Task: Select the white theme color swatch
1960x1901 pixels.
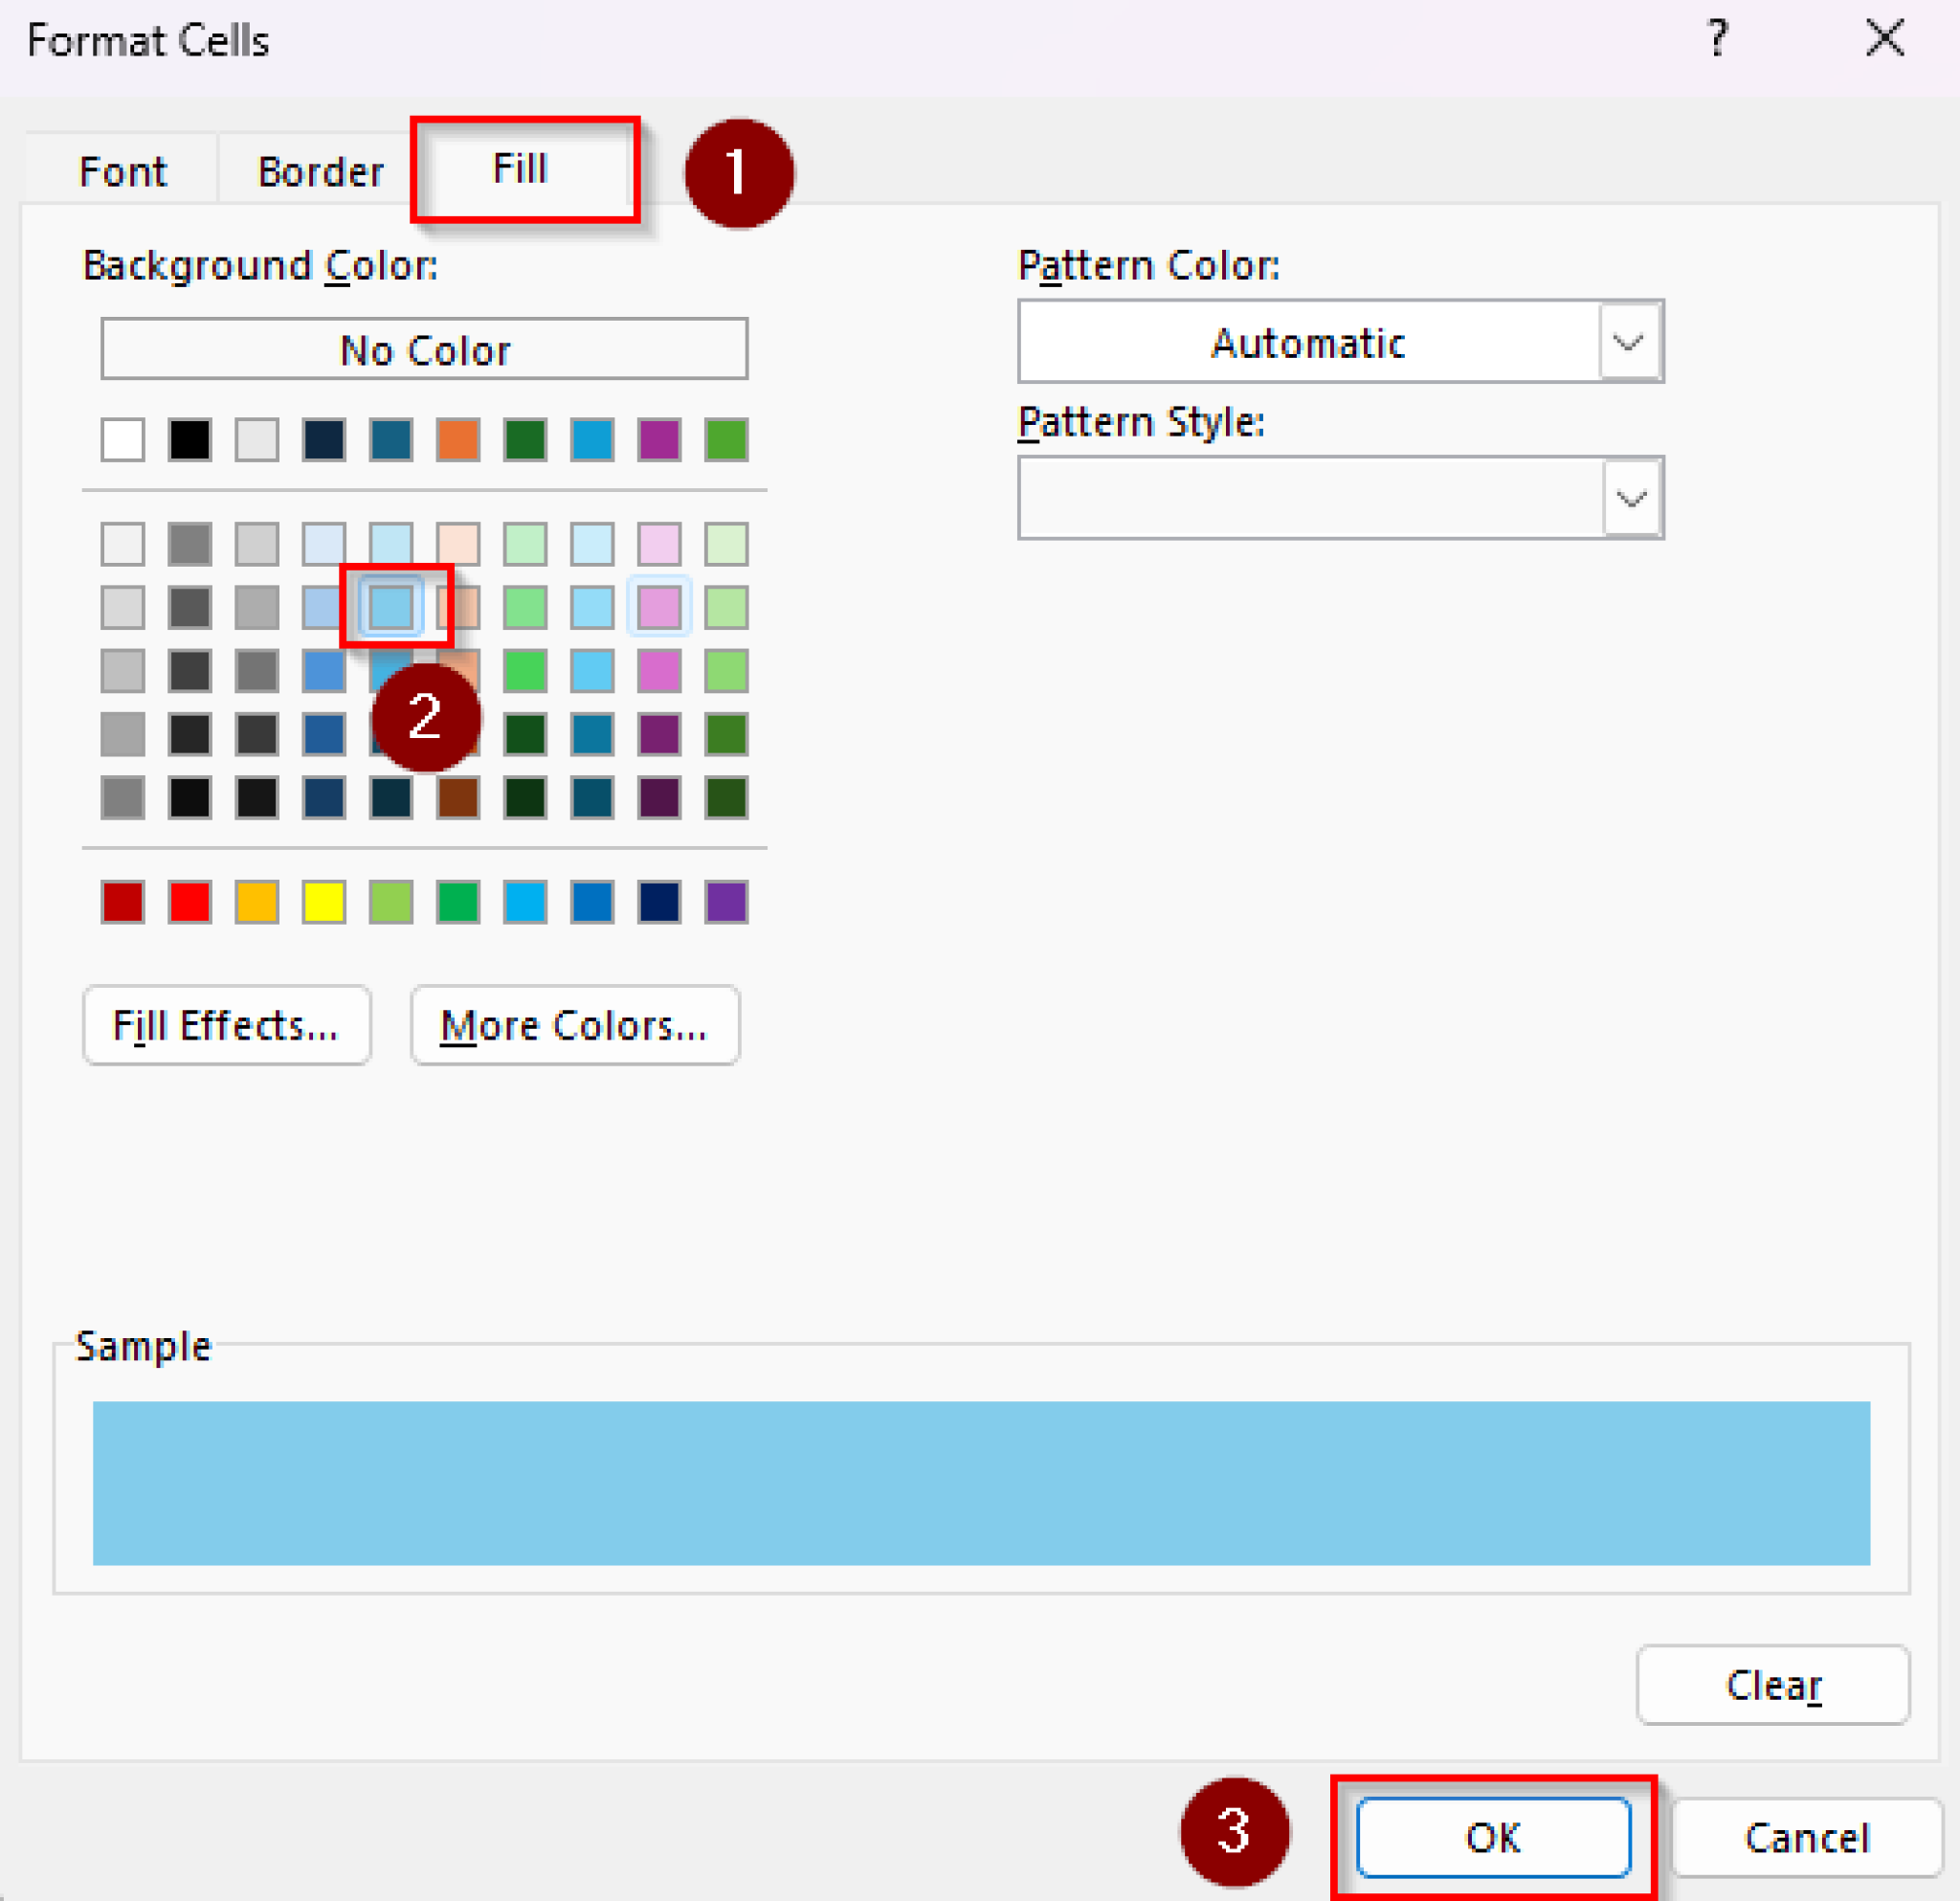Action: pyautogui.click(x=122, y=440)
